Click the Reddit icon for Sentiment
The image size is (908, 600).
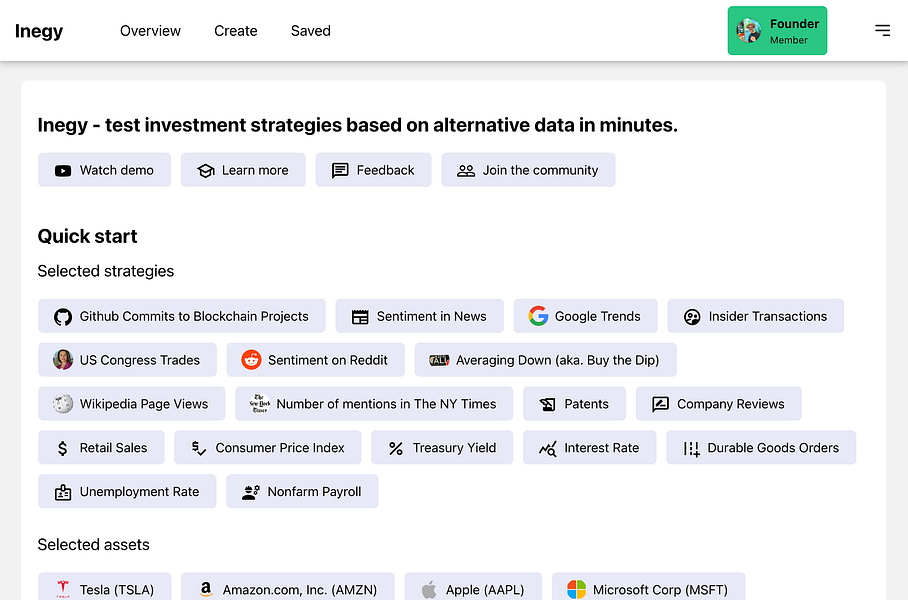coord(251,360)
